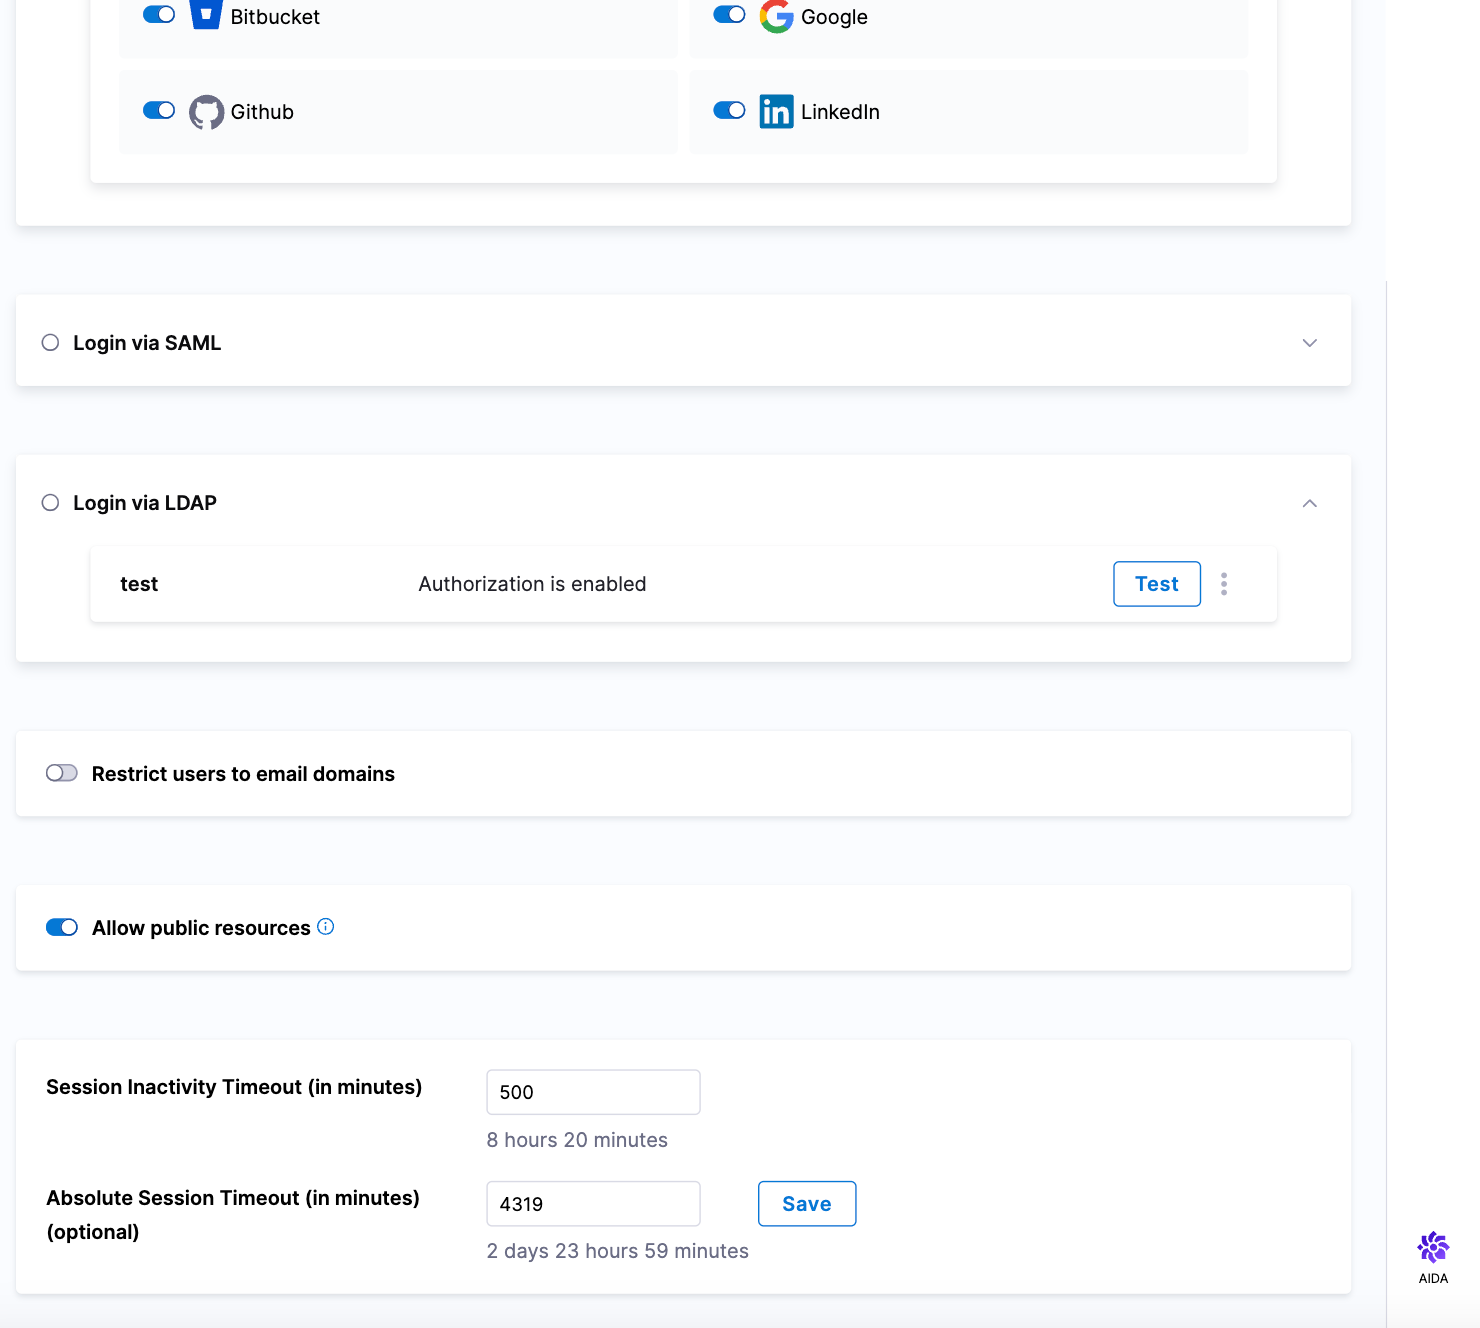Expand the Login via SAML section
This screenshot has height=1328, width=1480.
pos(1309,343)
